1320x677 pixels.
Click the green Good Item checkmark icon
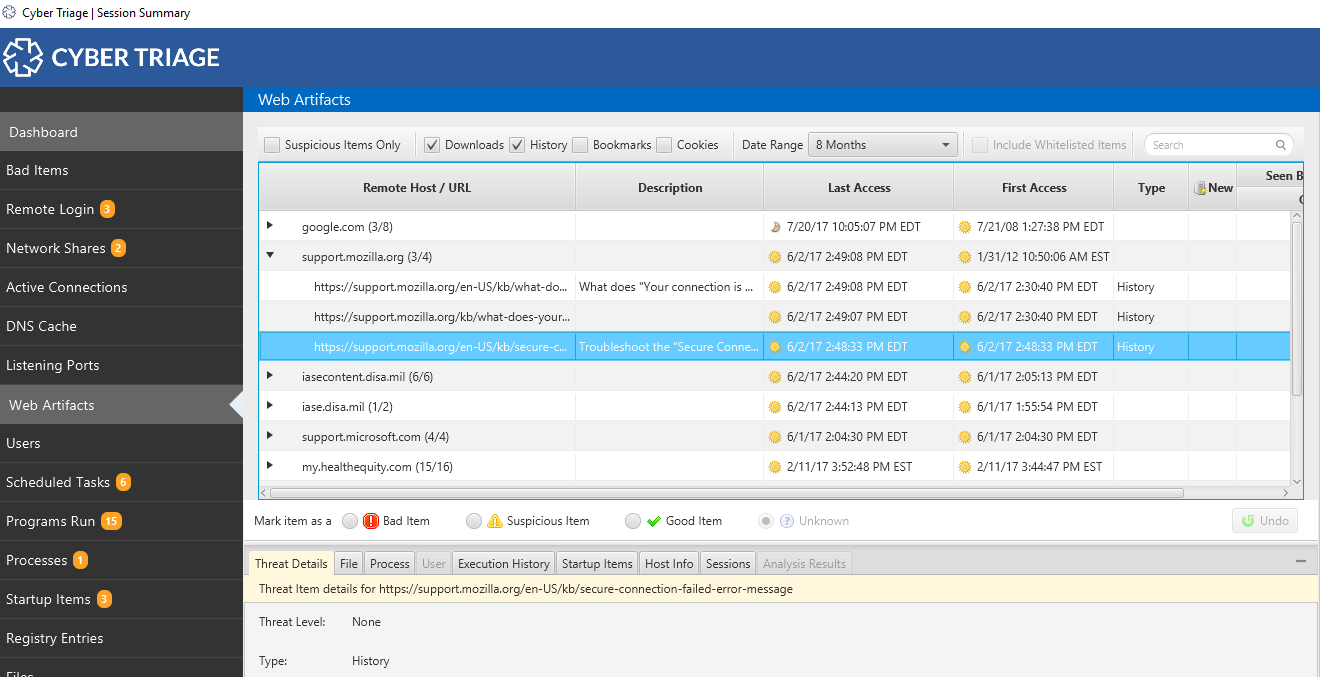tap(654, 521)
